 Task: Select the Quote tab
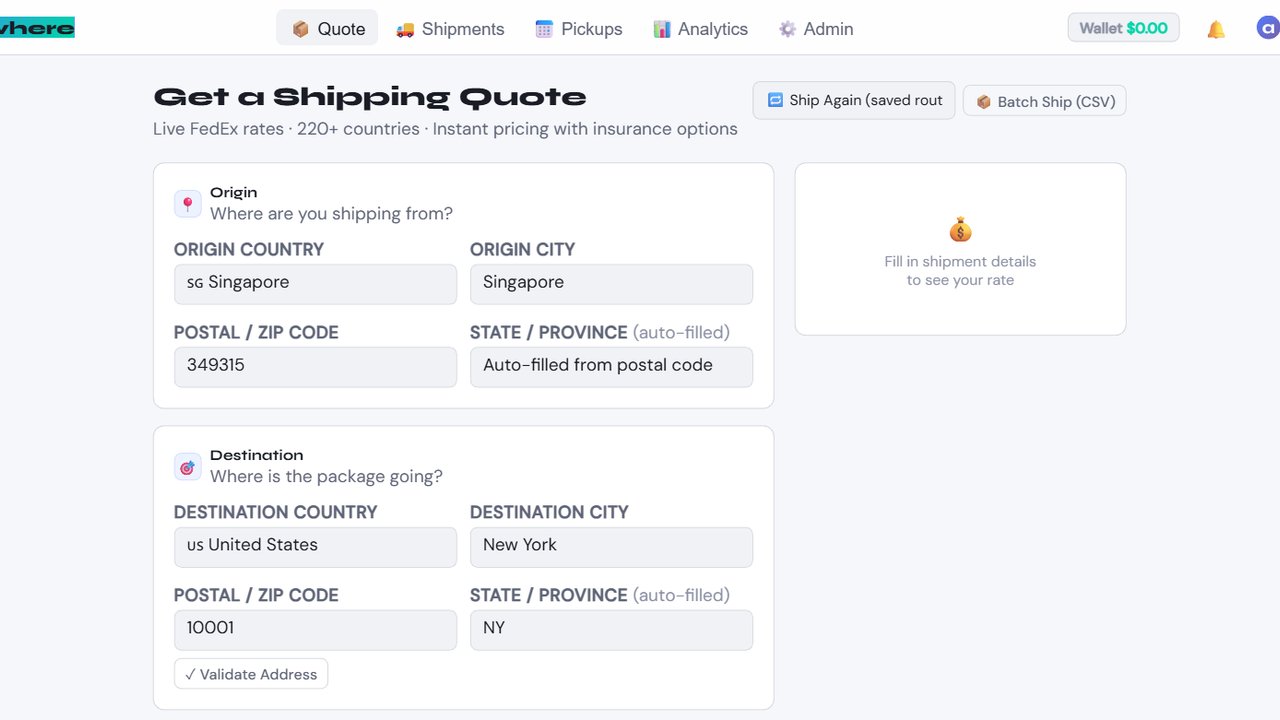(x=327, y=29)
